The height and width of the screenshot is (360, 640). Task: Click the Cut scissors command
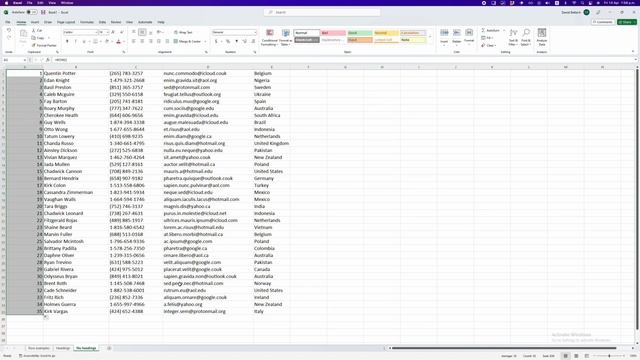[37, 31]
